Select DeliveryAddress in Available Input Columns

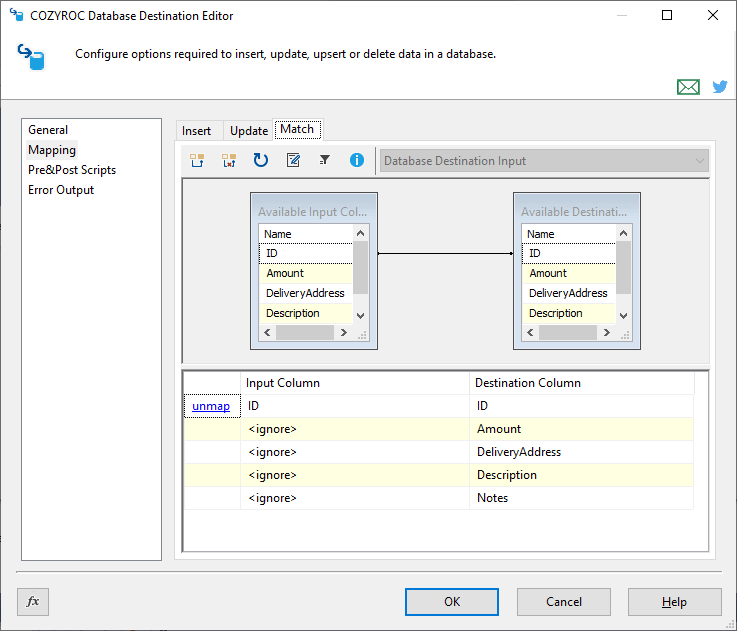tap(306, 293)
